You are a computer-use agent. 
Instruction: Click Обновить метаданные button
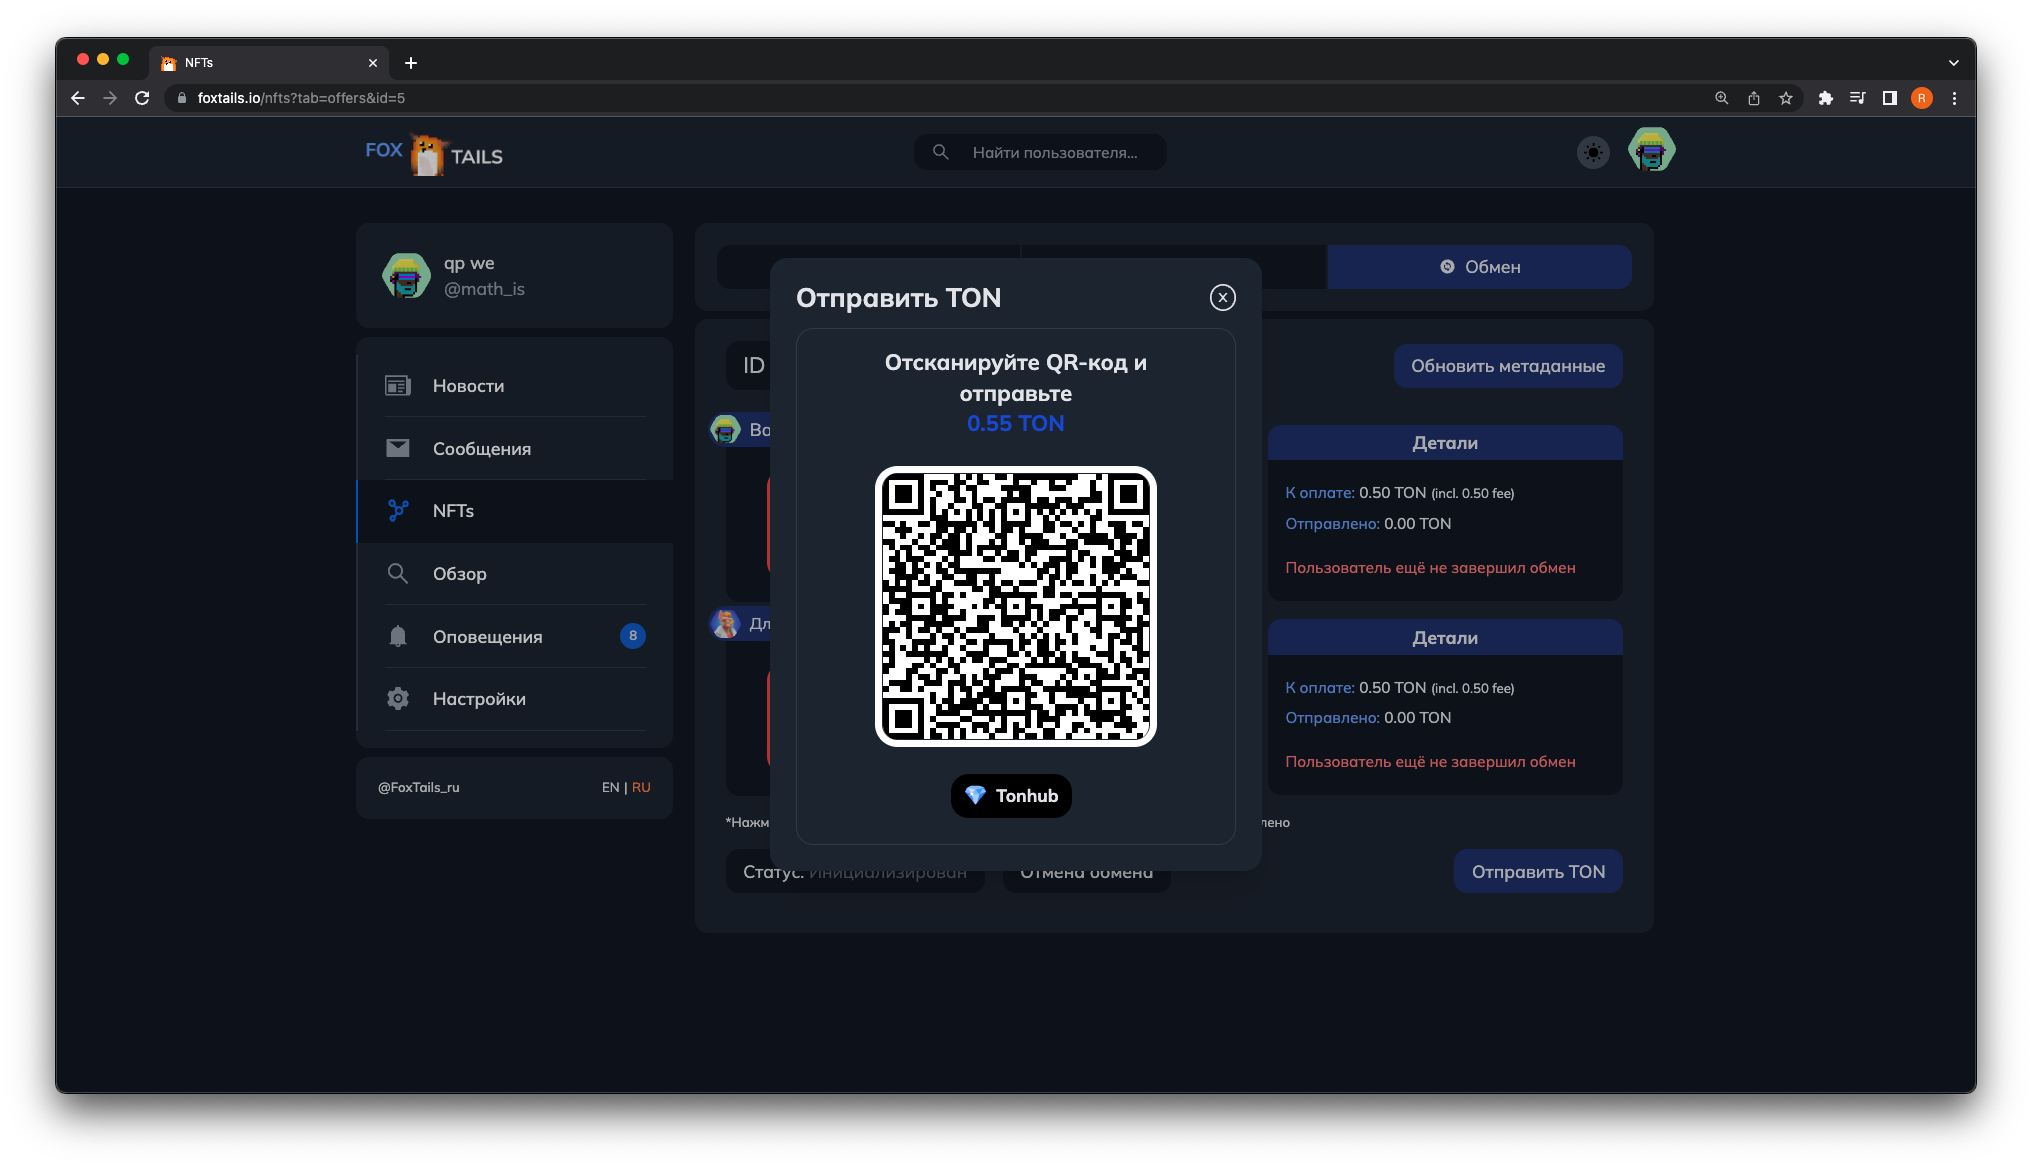tap(1507, 366)
